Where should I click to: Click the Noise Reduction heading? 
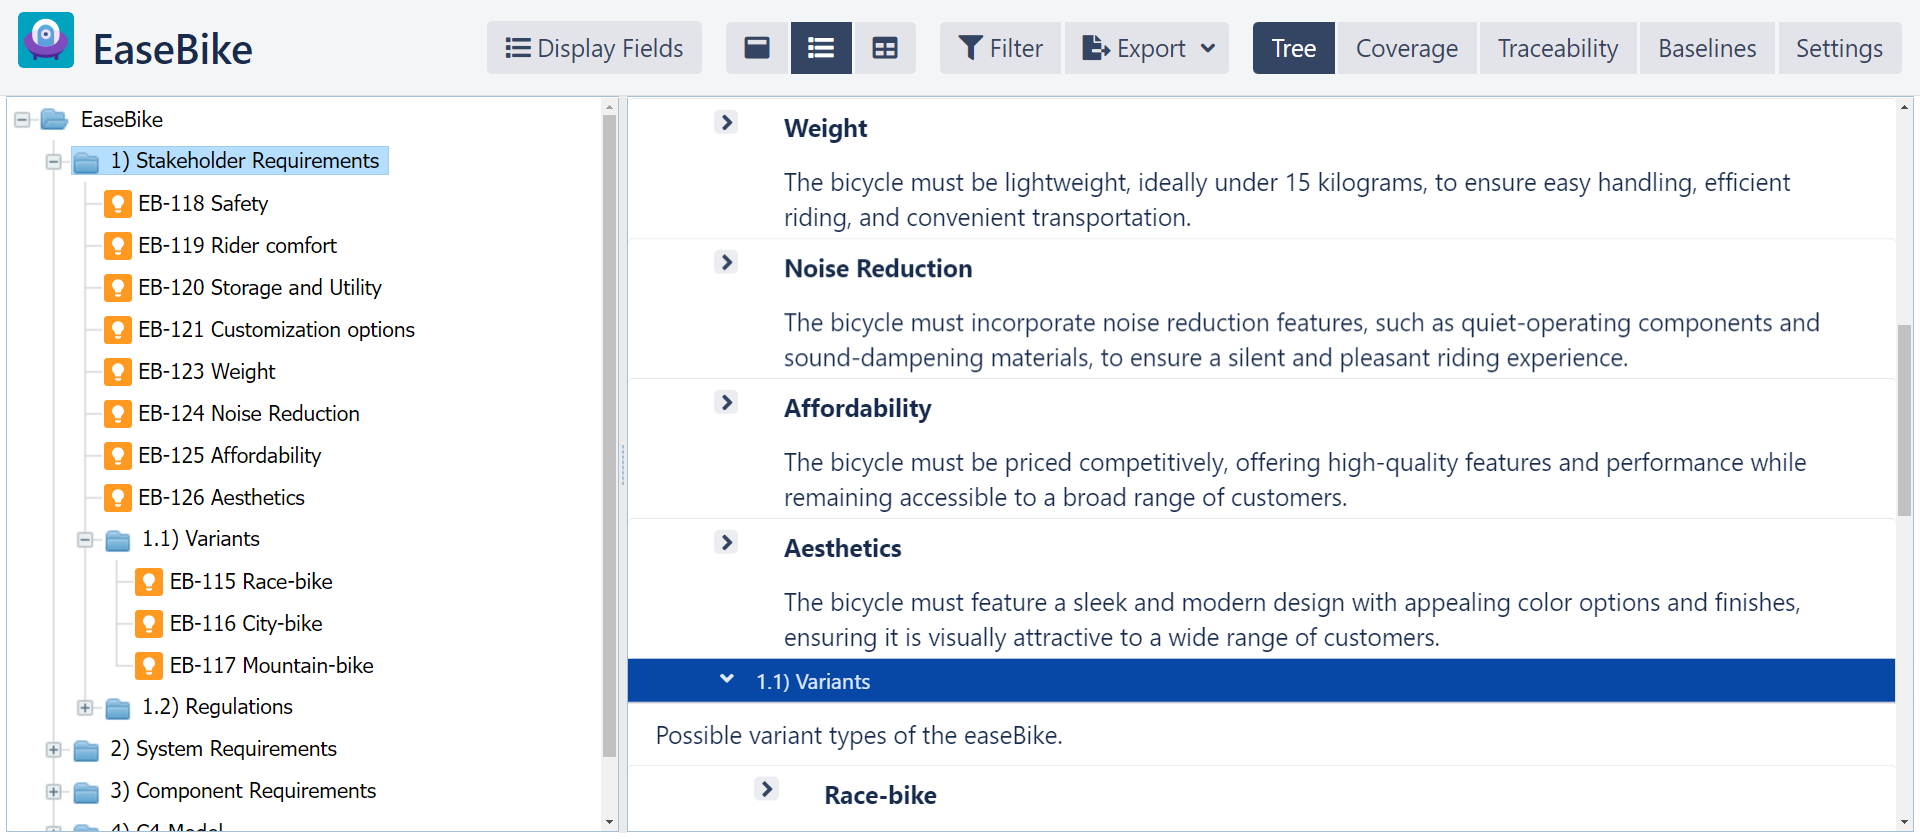[x=878, y=269]
